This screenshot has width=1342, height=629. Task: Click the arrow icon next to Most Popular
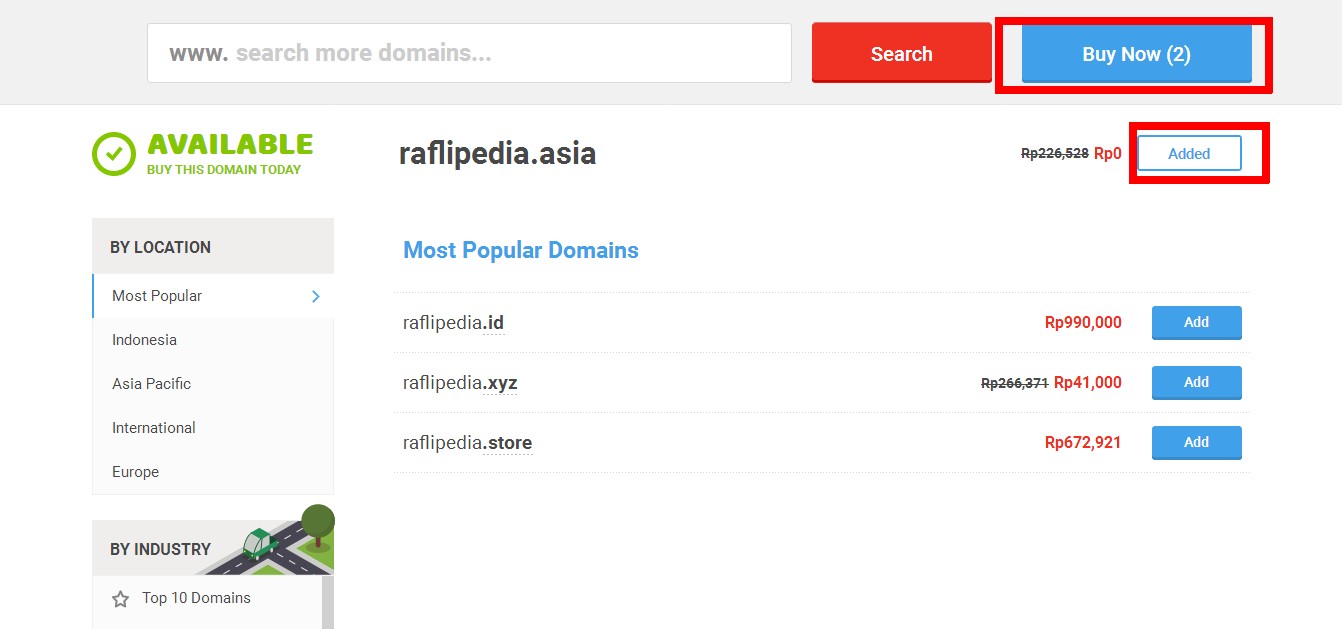315,296
